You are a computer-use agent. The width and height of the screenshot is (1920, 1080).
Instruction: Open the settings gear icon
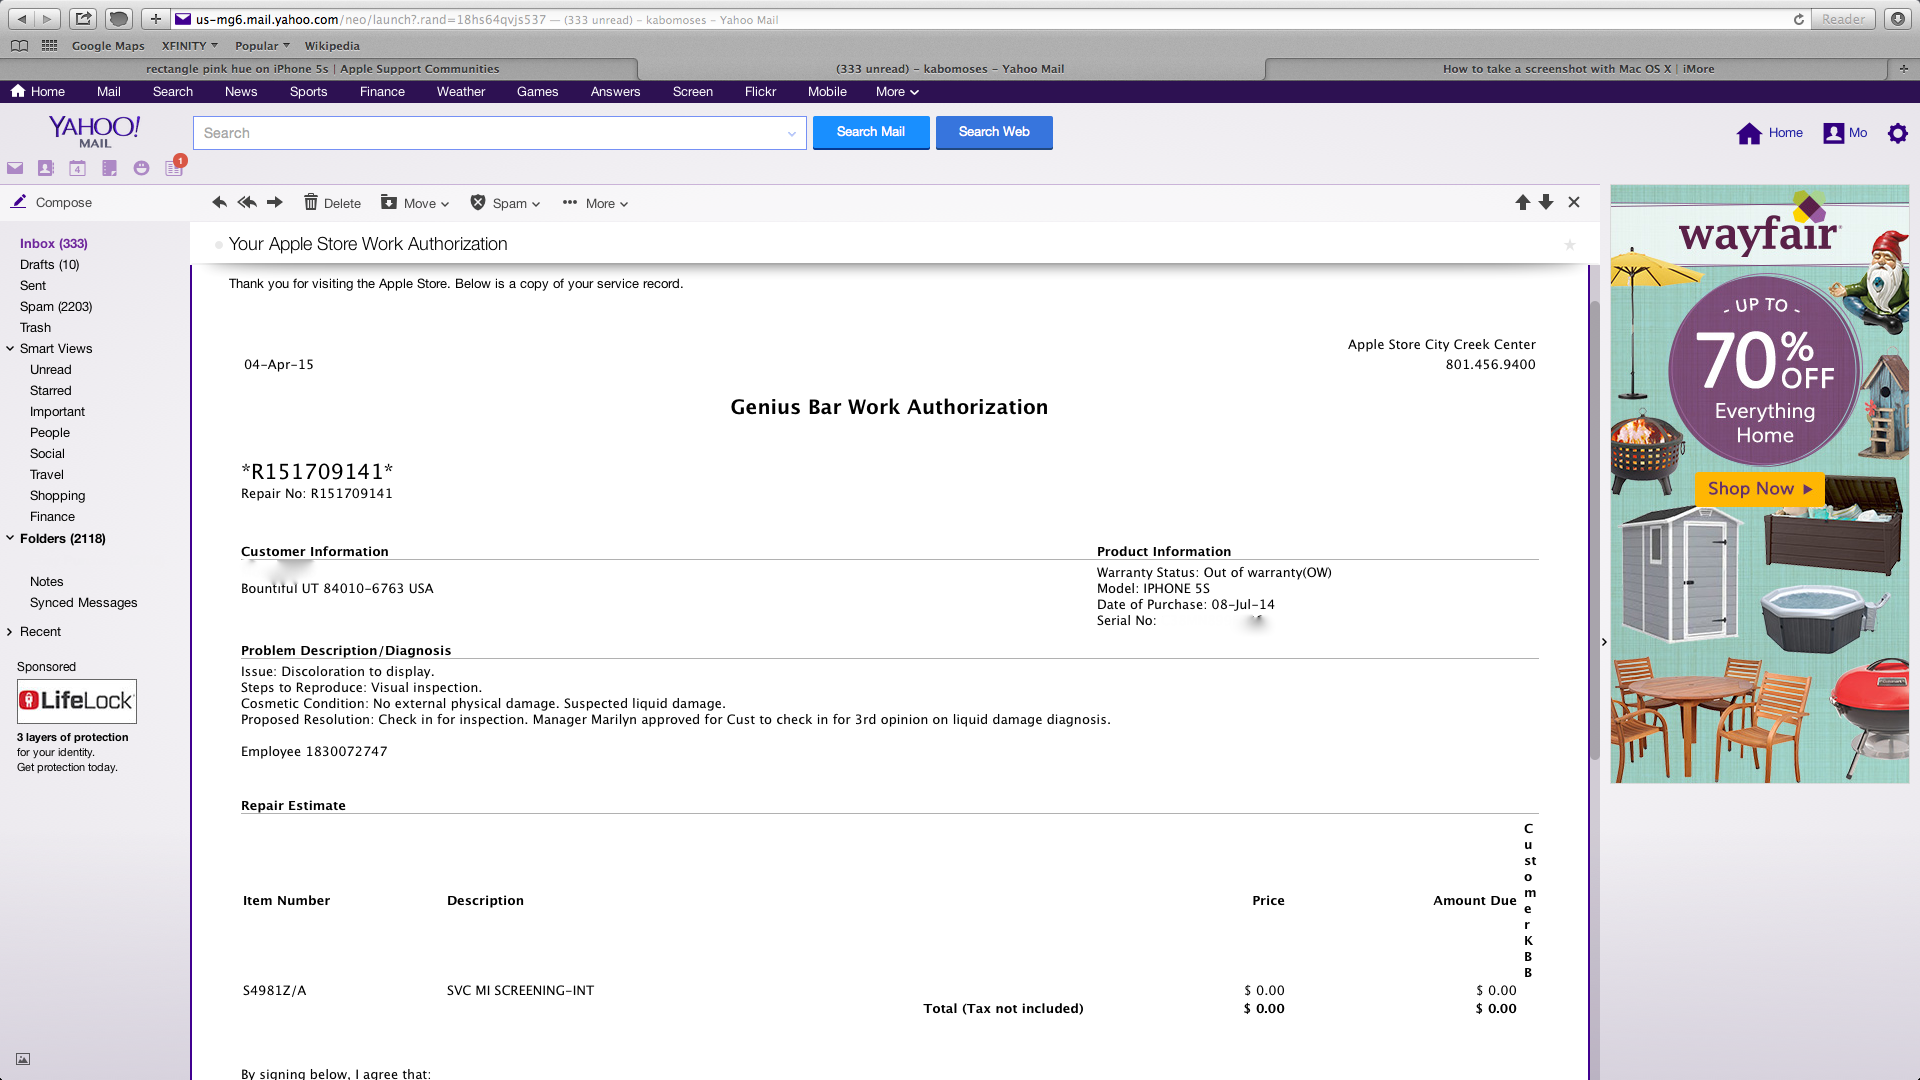coord(1897,133)
